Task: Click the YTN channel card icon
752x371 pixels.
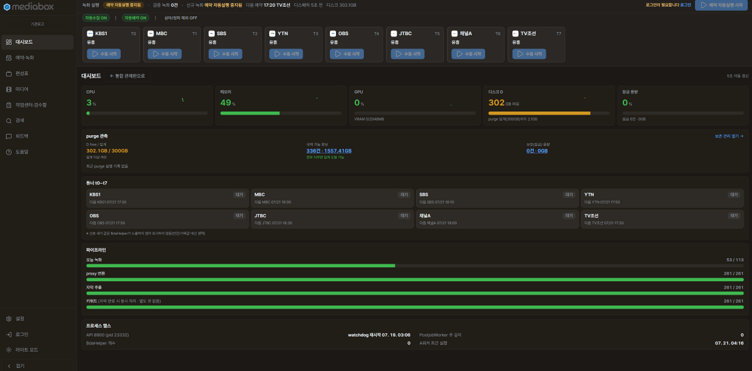Action: click(272, 34)
